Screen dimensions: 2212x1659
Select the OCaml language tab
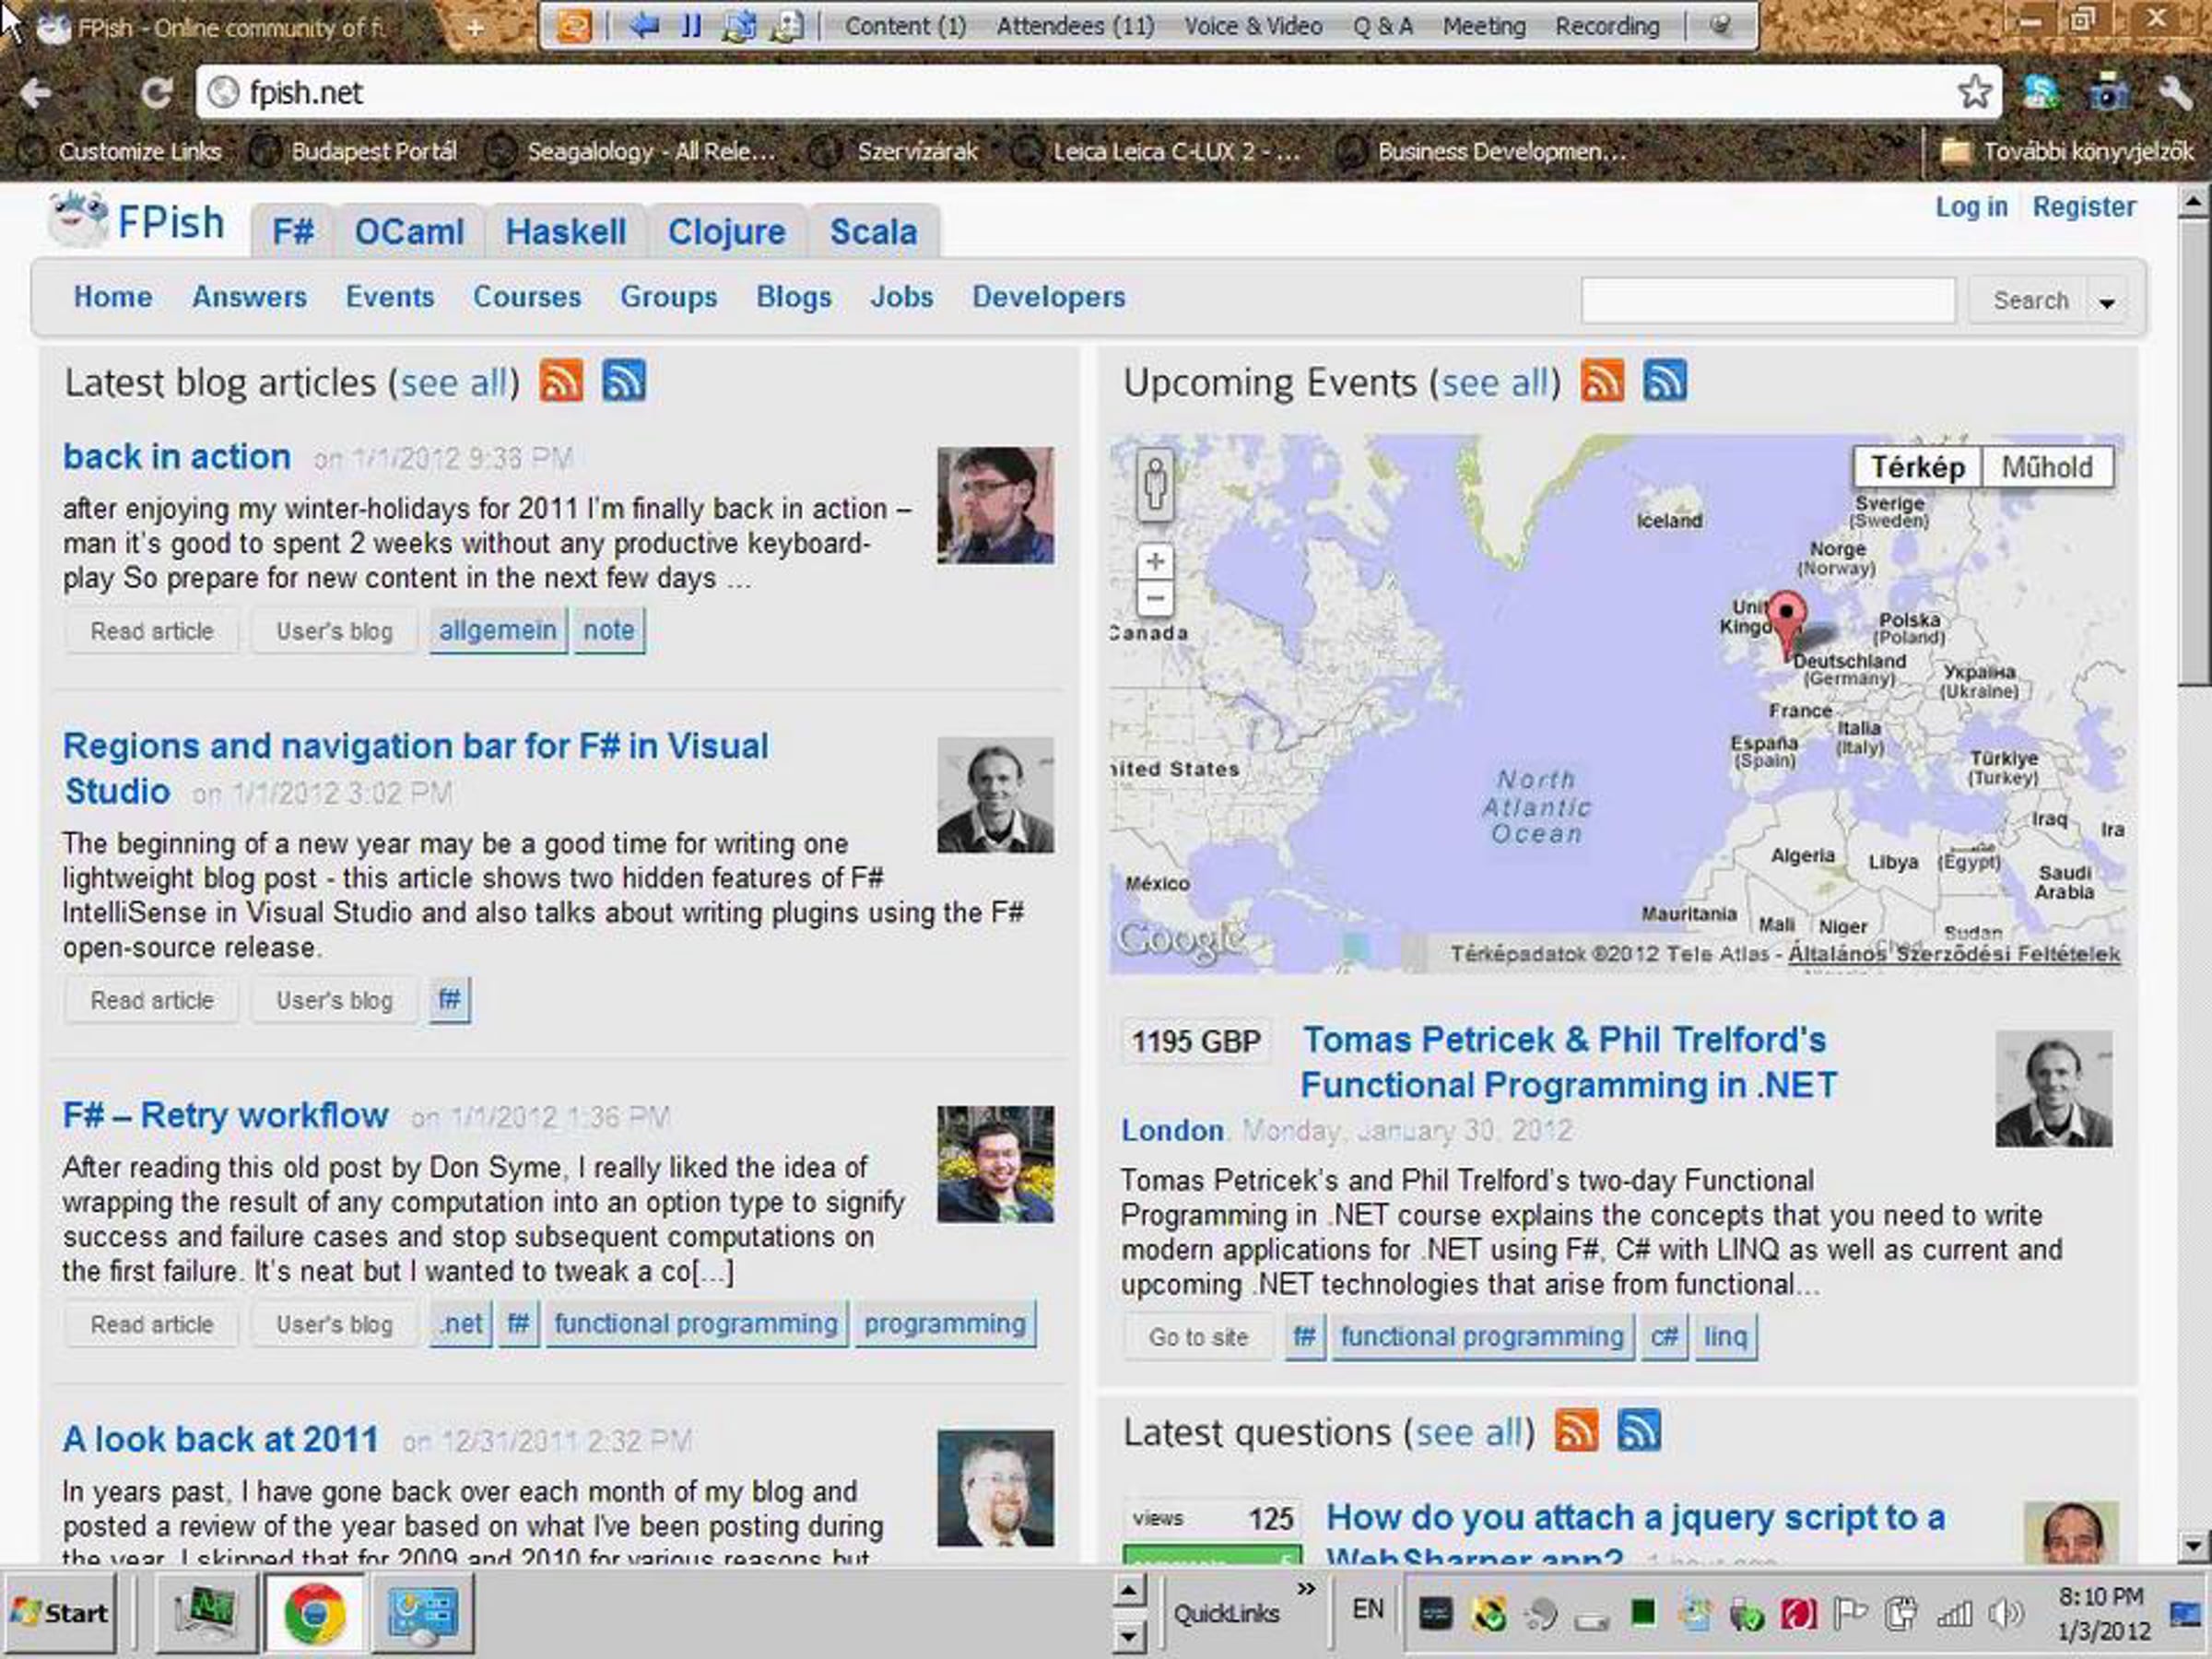[409, 231]
